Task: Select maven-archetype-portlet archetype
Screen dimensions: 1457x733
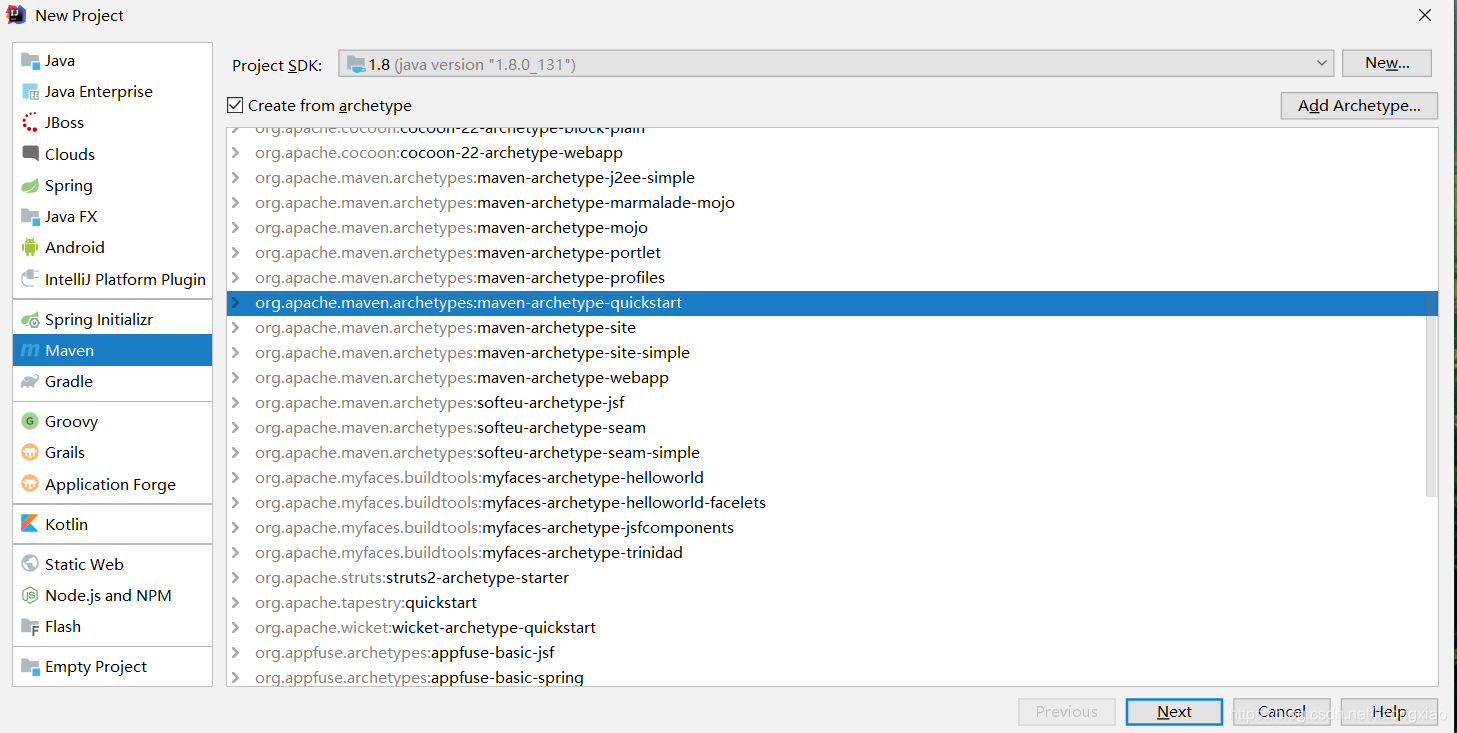Action: [x=832, y=252]
